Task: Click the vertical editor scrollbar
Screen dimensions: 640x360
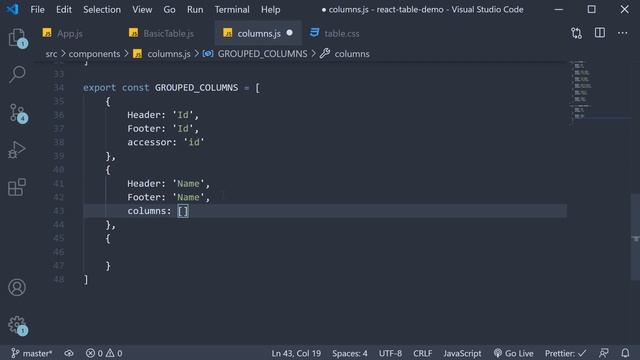Action: point(635,238)
